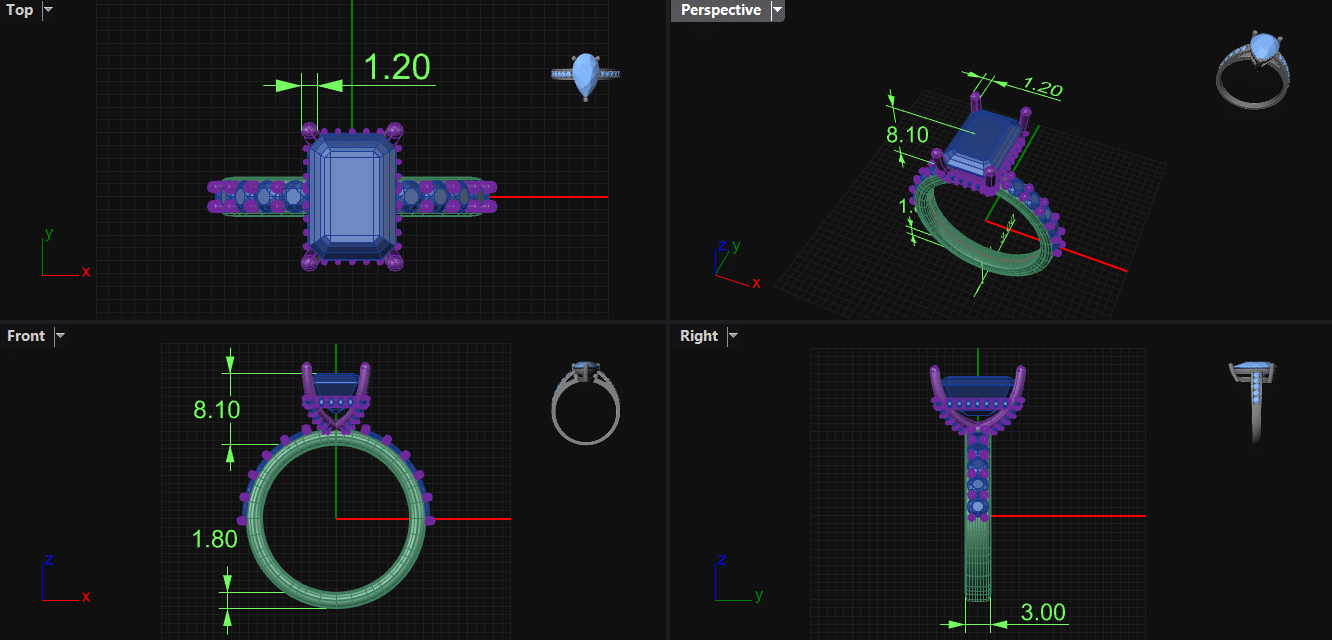Open the Top viewport dropdown arrow
This screenshot has width=1332, height=640.
pyautogui.click(x=48, y=10)
